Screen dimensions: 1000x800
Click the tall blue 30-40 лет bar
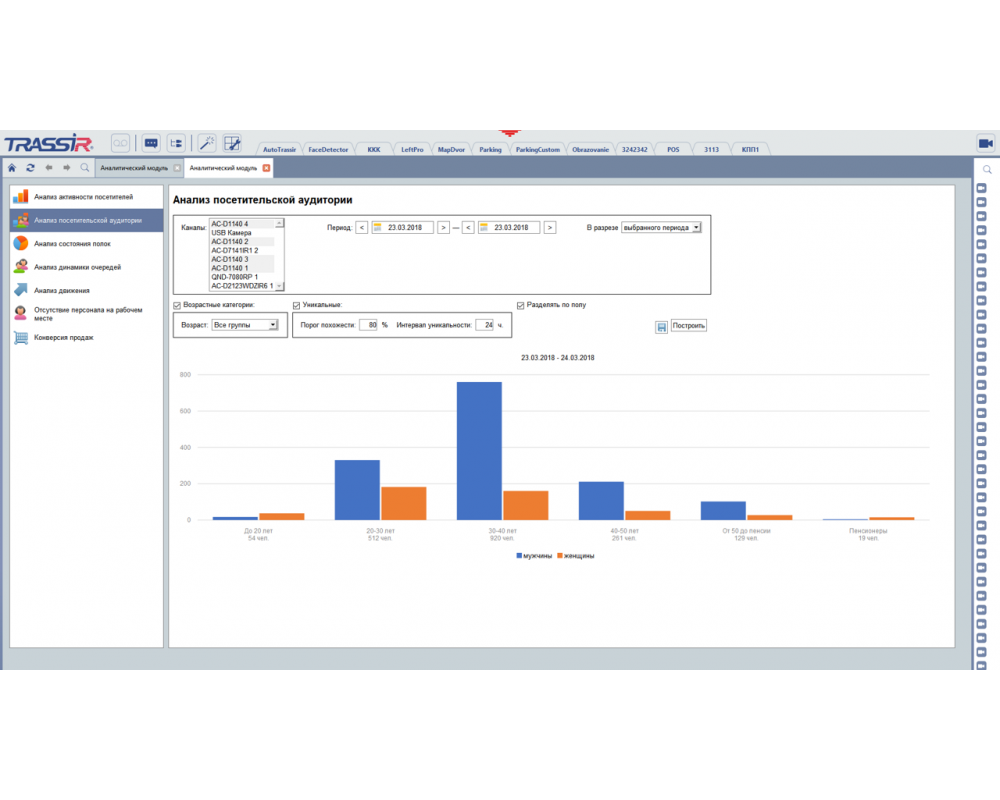(479, 450)
